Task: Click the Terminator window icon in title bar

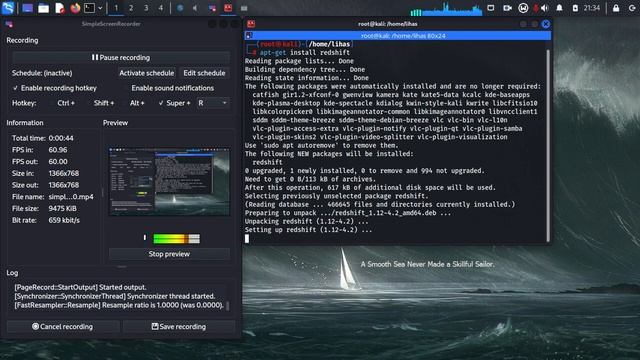Action: pos(251,24)
